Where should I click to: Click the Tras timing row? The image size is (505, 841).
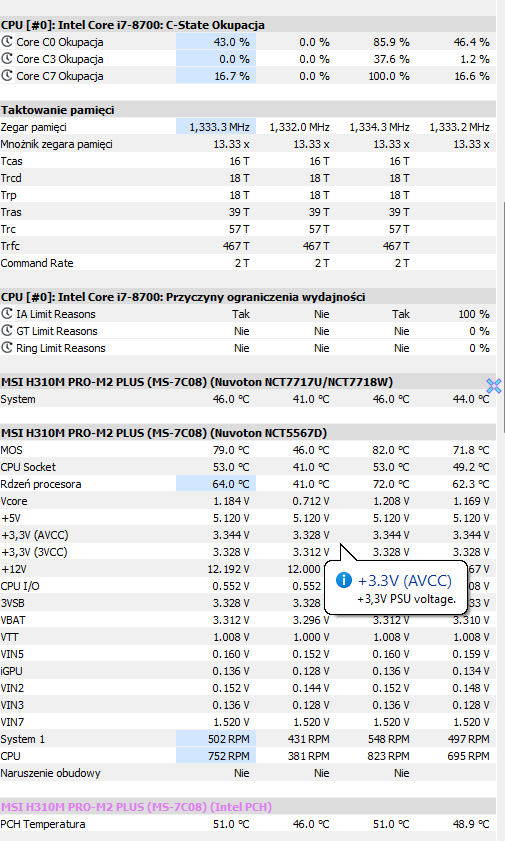(248, 212)
